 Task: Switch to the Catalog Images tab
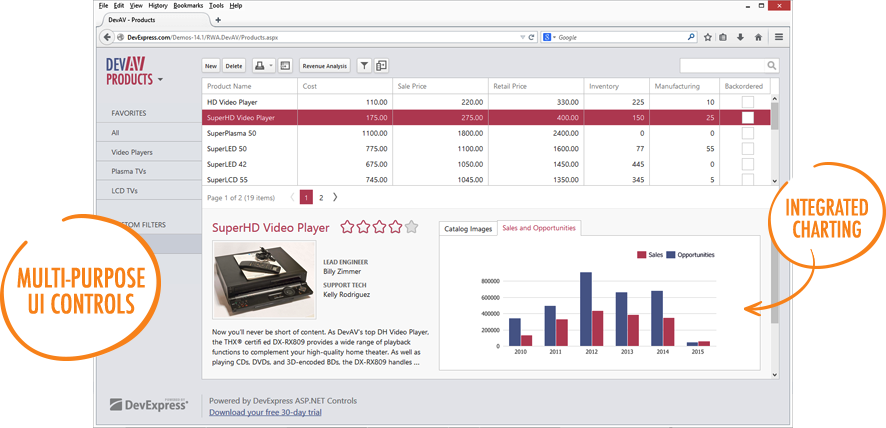point(468,228)
